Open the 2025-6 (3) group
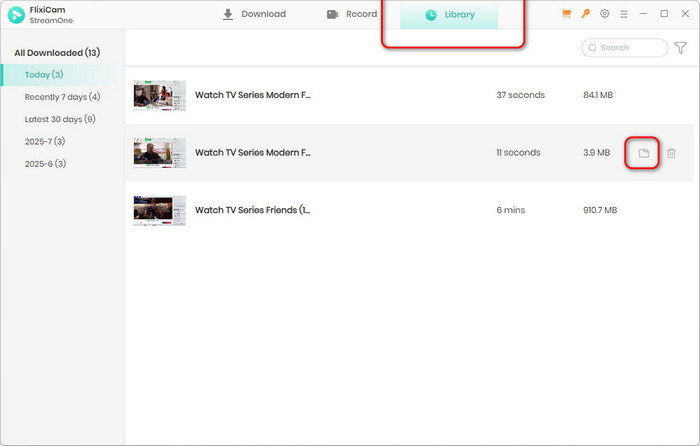700x446 pixels. tap(45, 164)
